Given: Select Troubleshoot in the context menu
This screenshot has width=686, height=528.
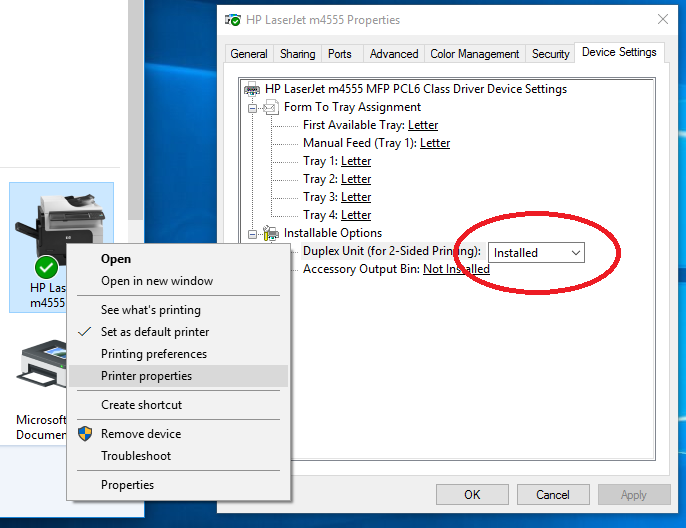Looking at the screenshot, I should [x=136, y=456].
